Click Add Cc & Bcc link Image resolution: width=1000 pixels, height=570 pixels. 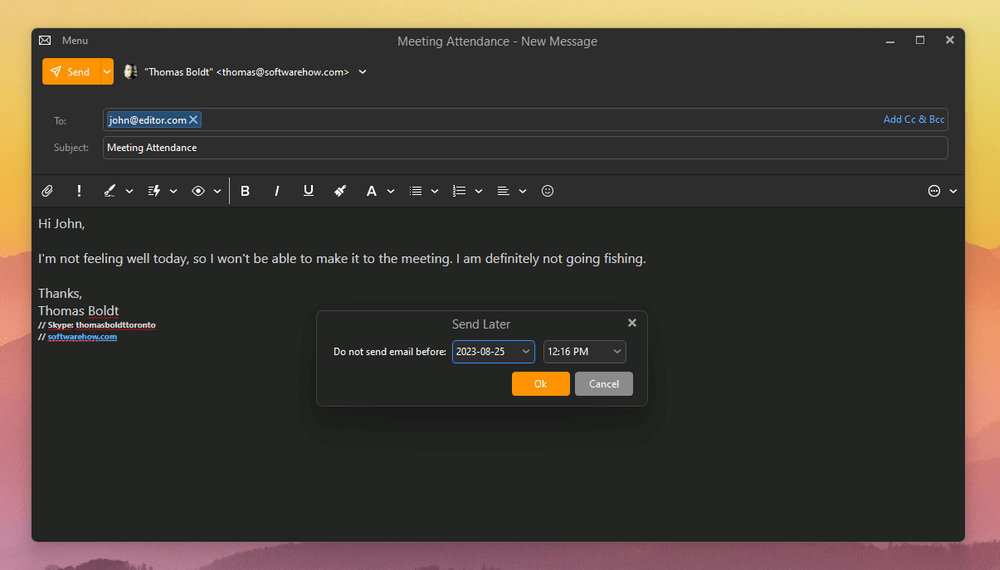coord(913,120)
